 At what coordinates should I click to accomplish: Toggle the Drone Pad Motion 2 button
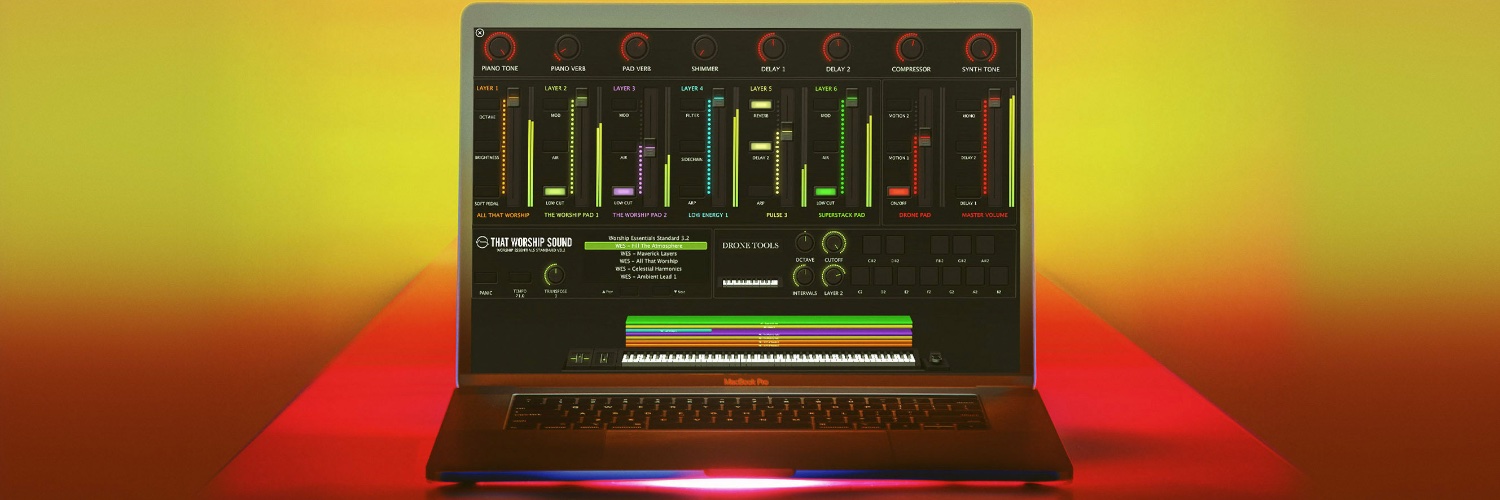pos(898,104)
